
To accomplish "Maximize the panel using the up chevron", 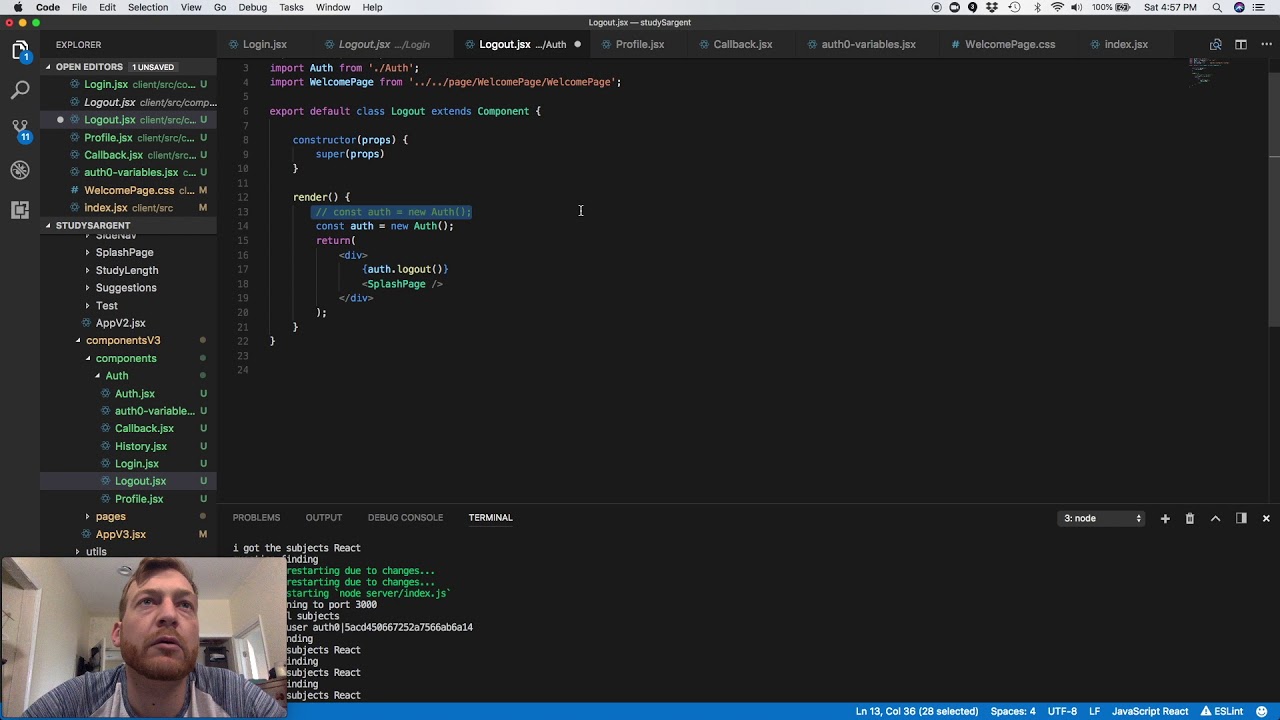I will pyautogui.click(x=1215, y=518).
